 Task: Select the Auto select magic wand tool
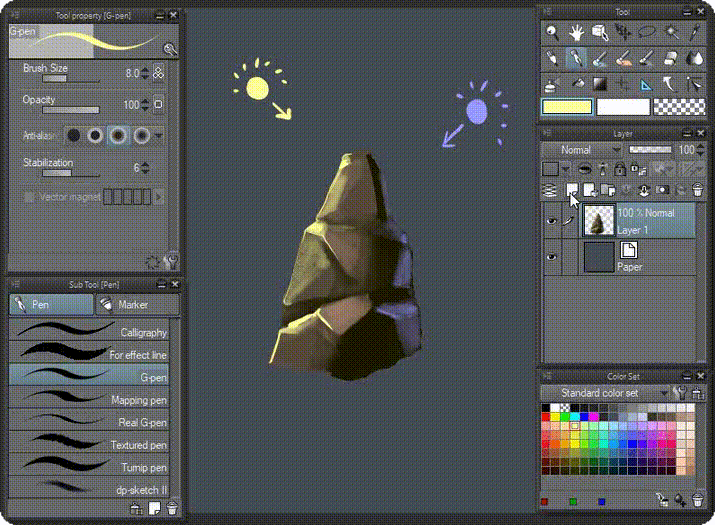pyautogui.click(x=671, y=32)
